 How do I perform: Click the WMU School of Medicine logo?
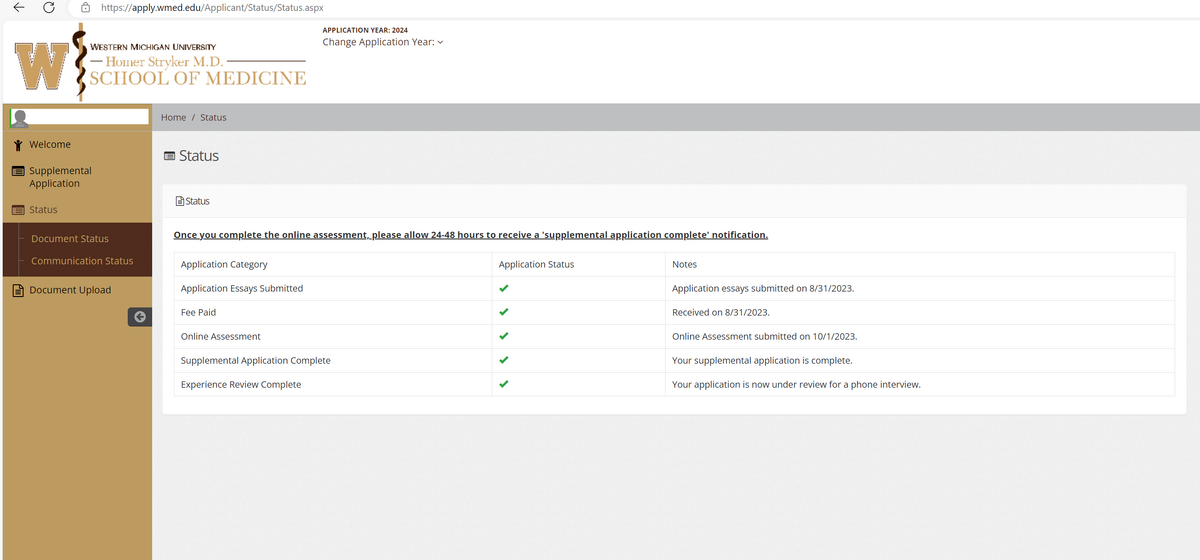point(161,63)
